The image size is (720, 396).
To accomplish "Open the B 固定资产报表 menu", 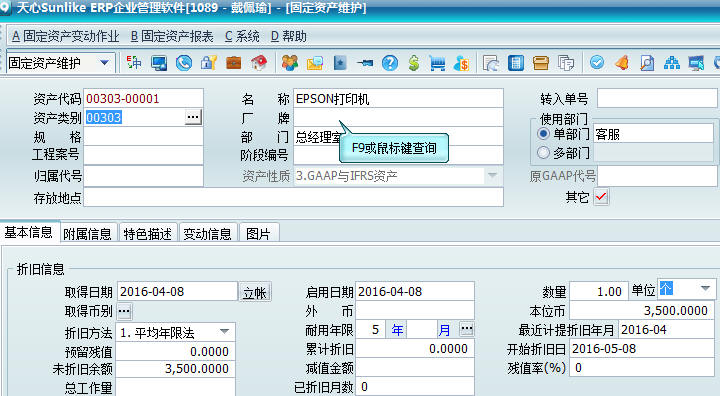I will pos(172,36).
